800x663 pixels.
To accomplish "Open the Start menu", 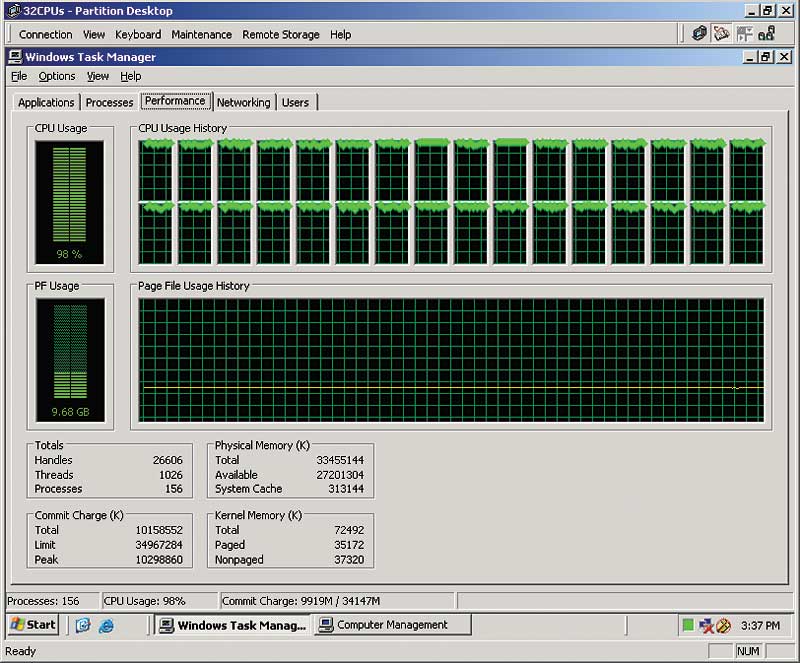I will [33, 625].
